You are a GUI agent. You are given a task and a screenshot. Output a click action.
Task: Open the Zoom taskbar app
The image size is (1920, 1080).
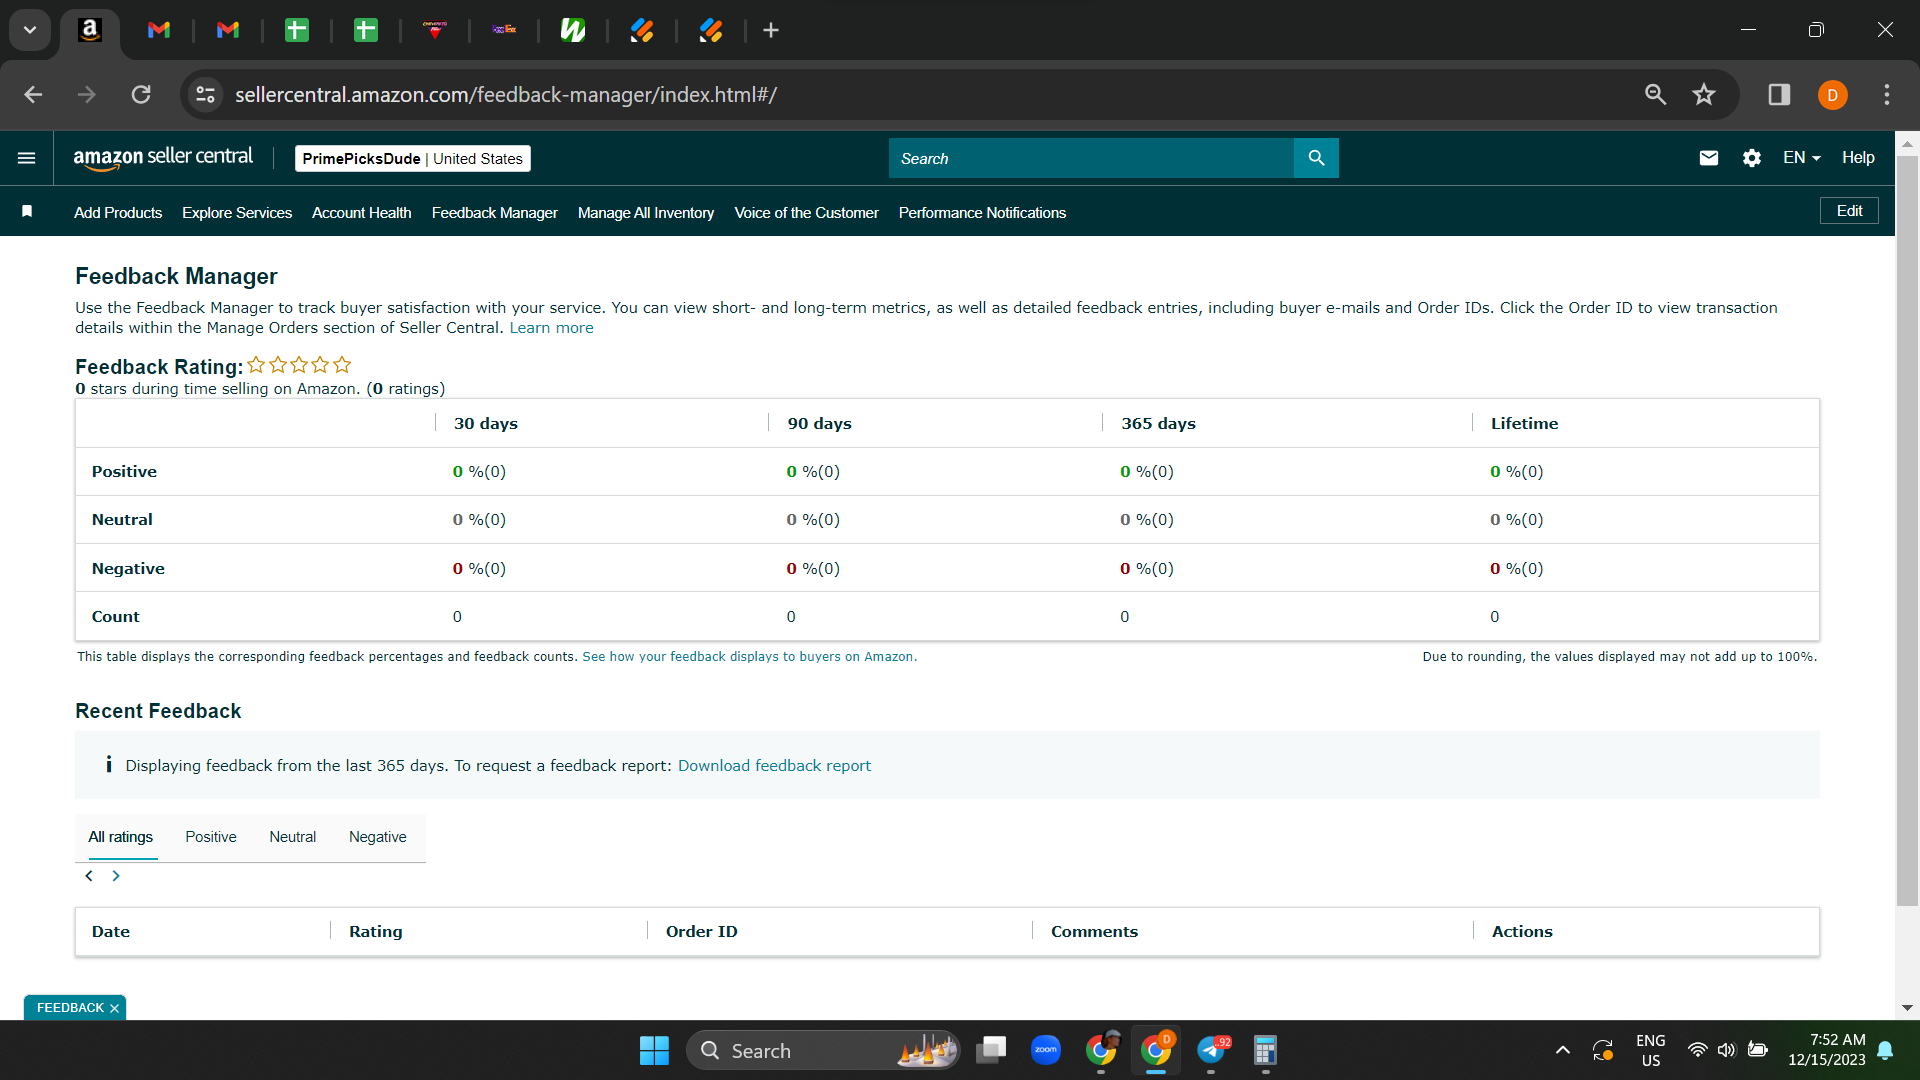click(x=1046, y=1050)
